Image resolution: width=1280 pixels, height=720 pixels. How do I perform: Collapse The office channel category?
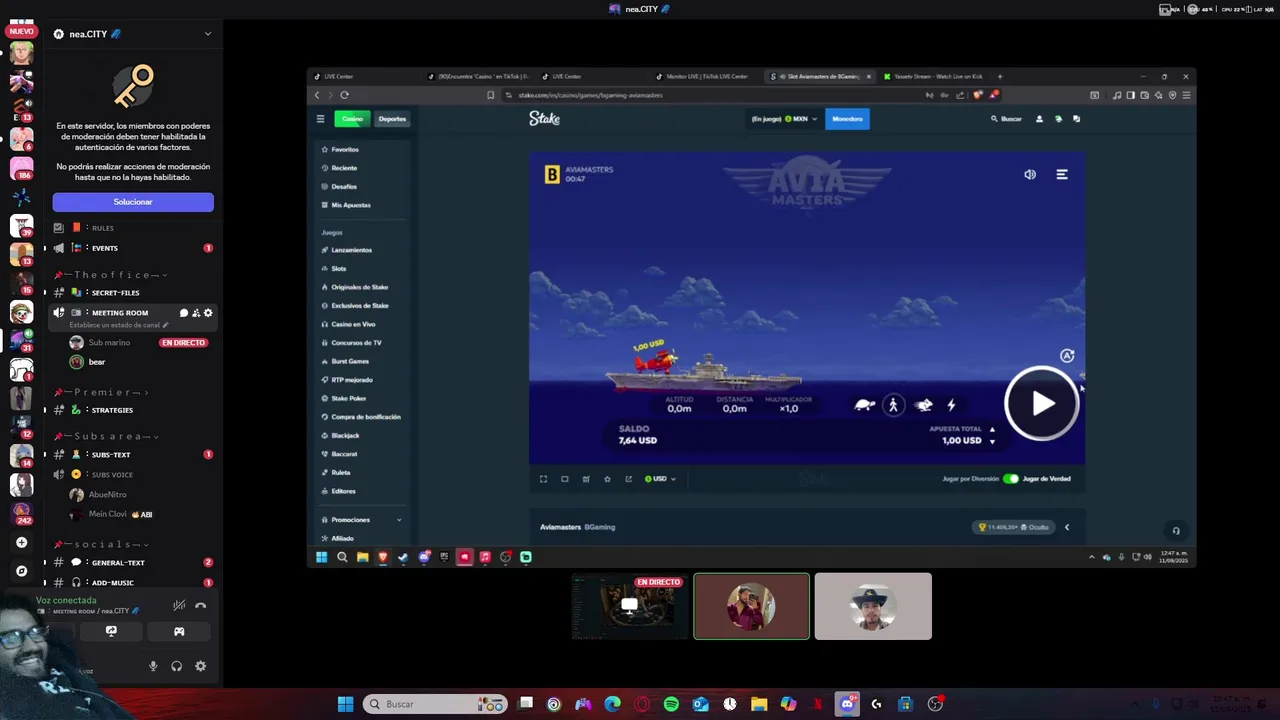point(110,275)
